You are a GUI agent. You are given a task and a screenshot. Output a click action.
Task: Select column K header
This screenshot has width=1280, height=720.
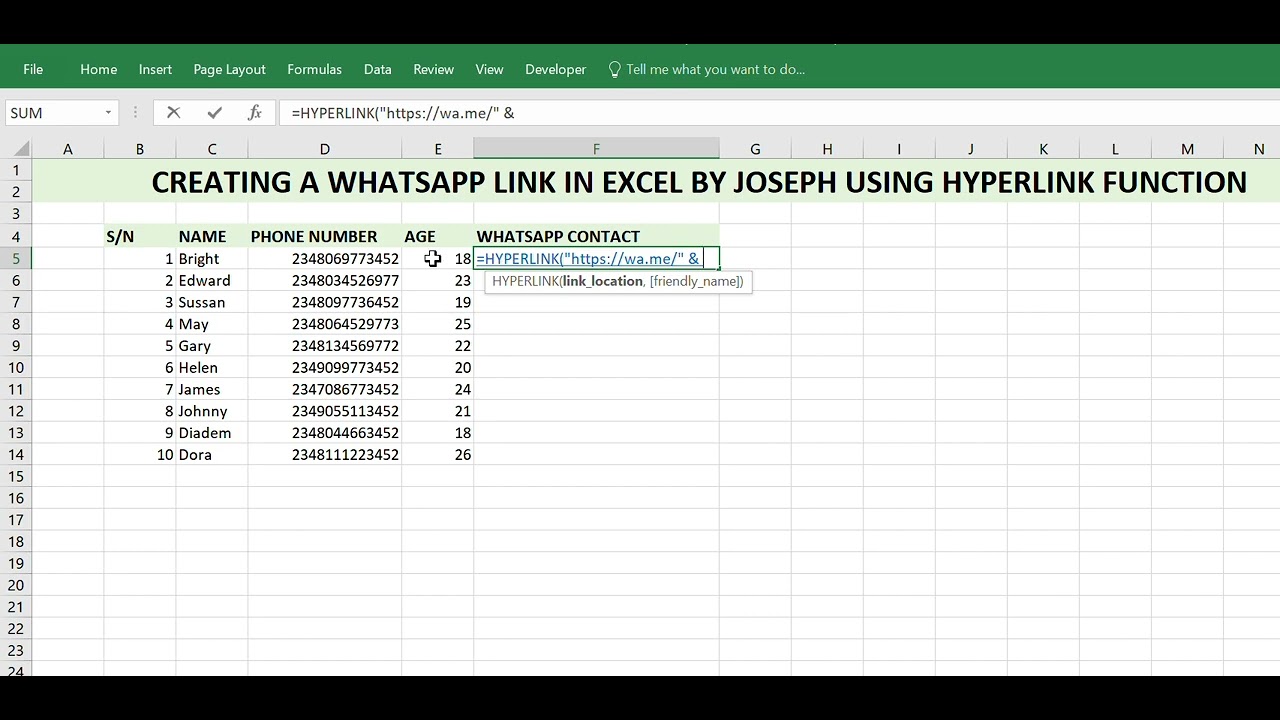(1043, 149)
